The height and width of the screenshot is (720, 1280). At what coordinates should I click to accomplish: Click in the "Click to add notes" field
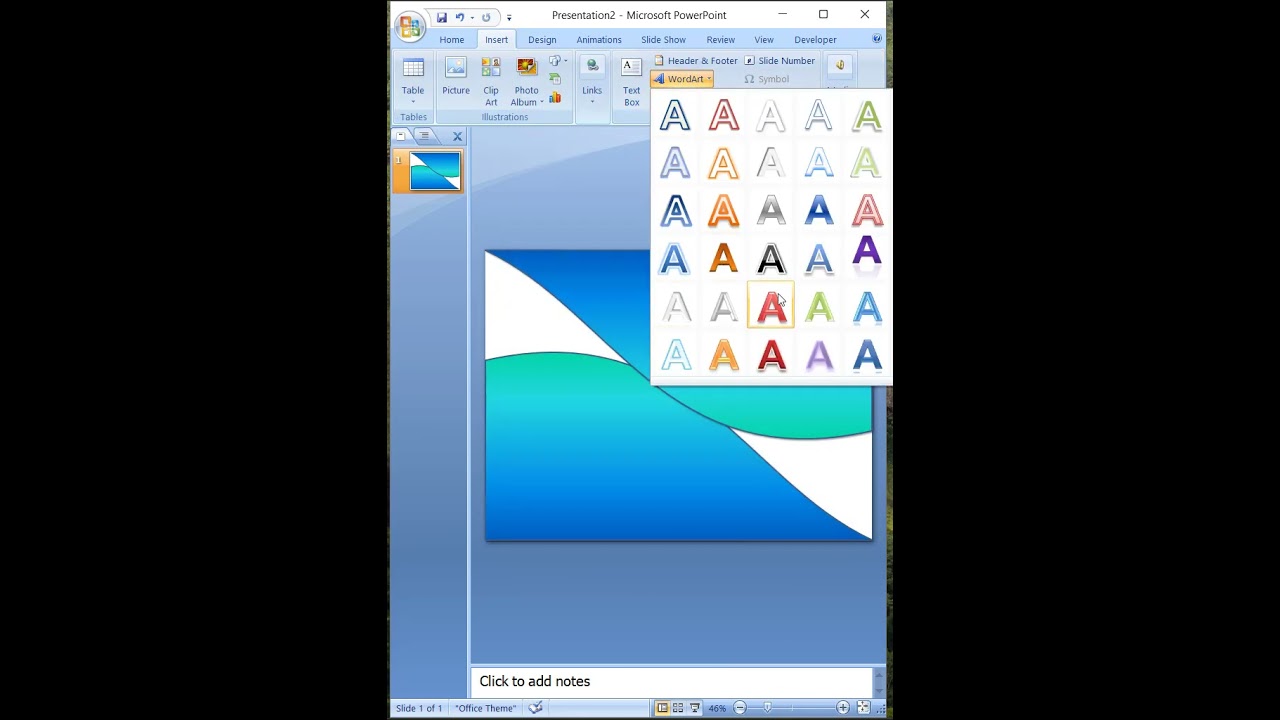point(672,681)
